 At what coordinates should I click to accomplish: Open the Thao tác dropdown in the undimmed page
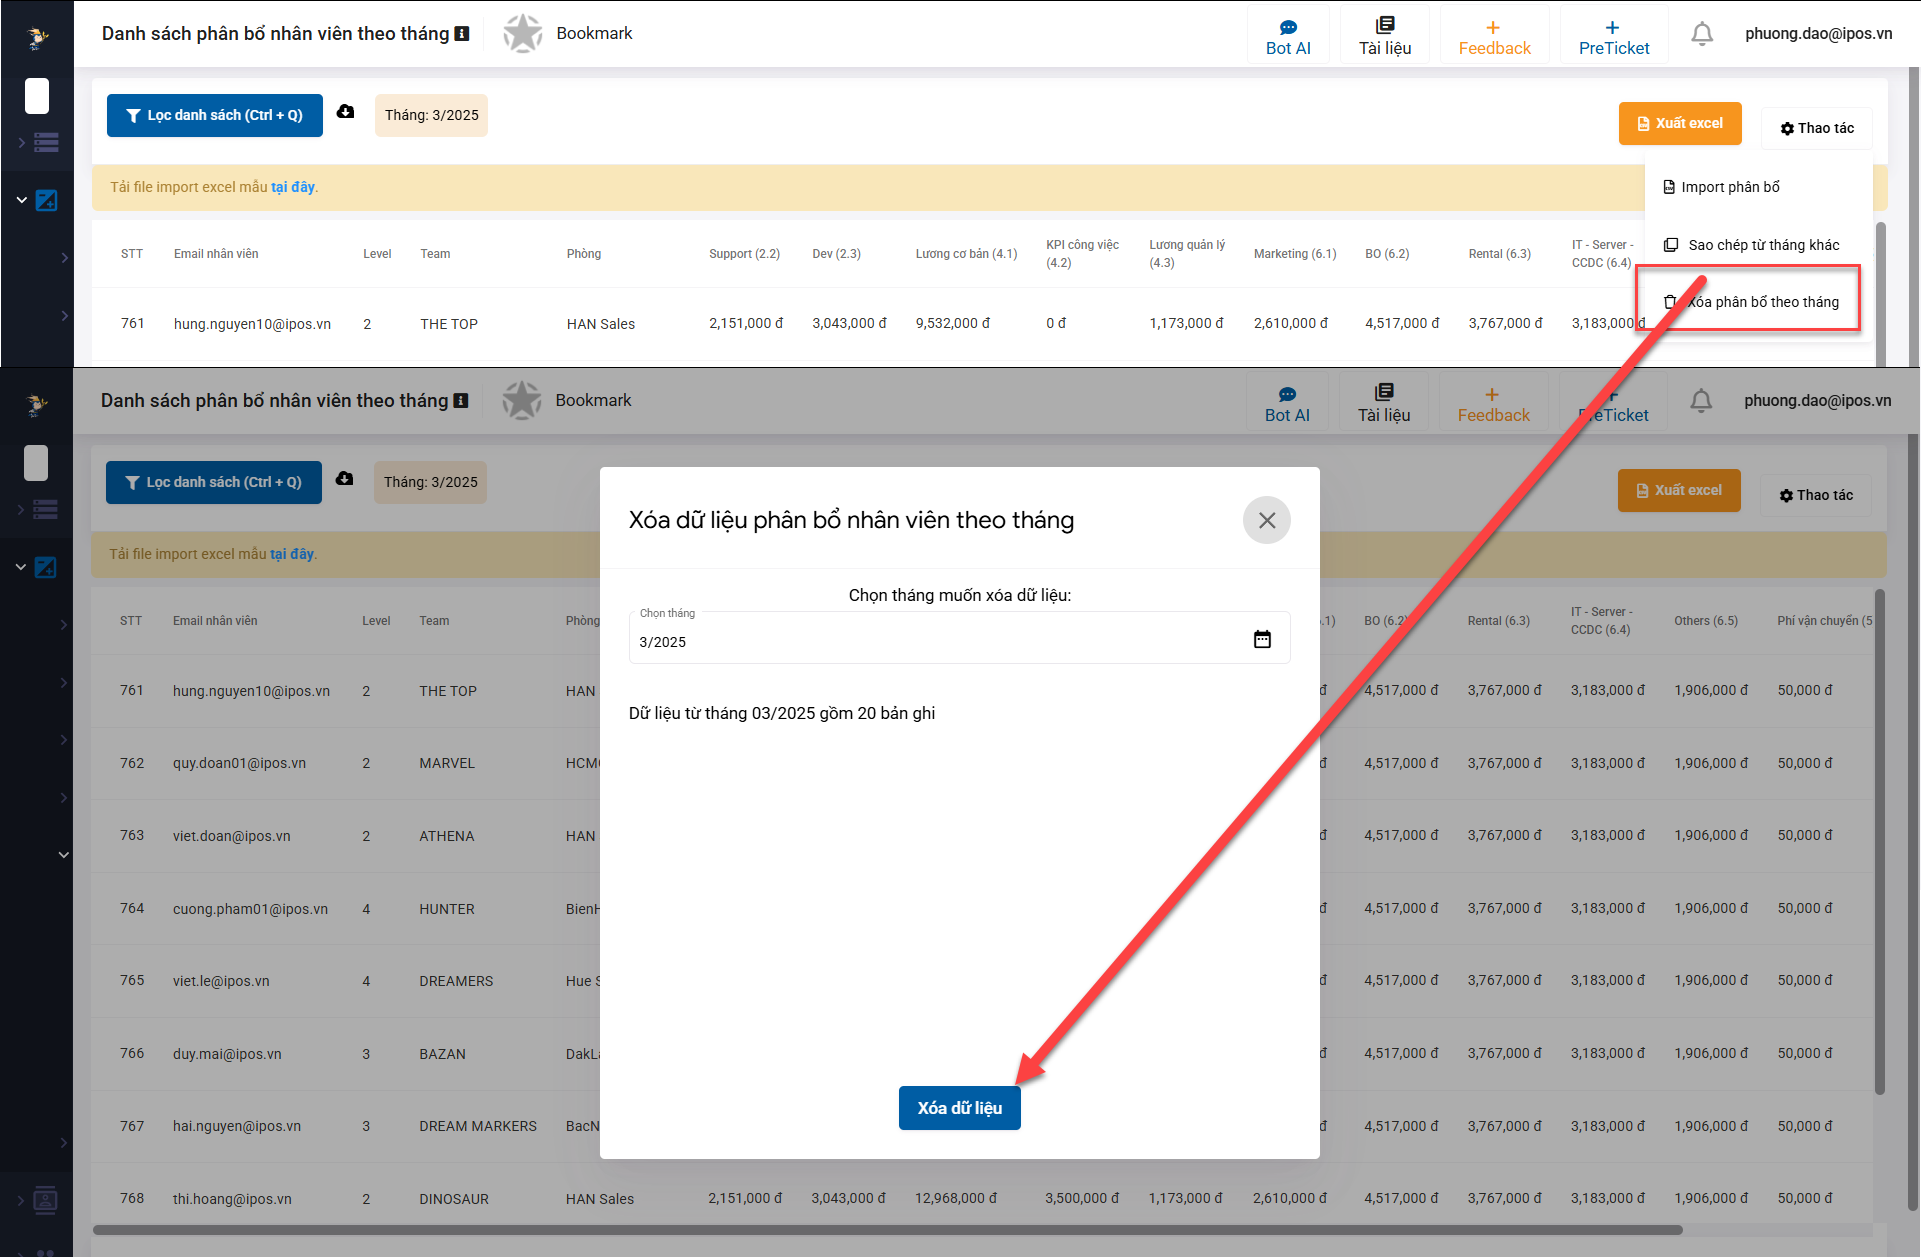1817,128
